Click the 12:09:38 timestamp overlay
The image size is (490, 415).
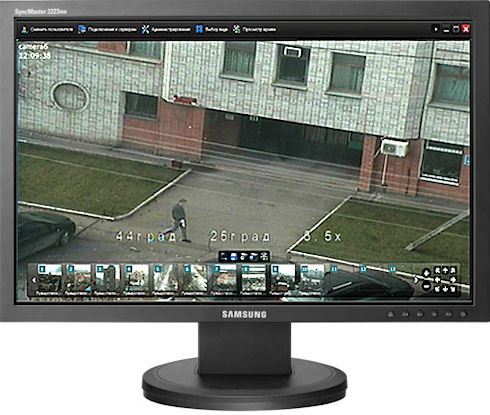click(x=35, y=56)
